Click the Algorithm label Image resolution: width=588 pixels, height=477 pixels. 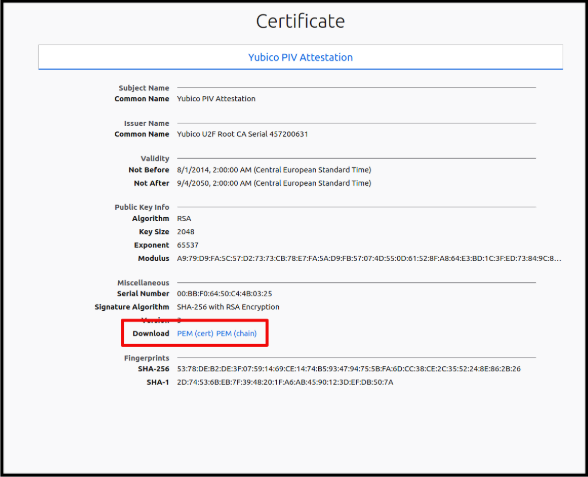point(150,218)
